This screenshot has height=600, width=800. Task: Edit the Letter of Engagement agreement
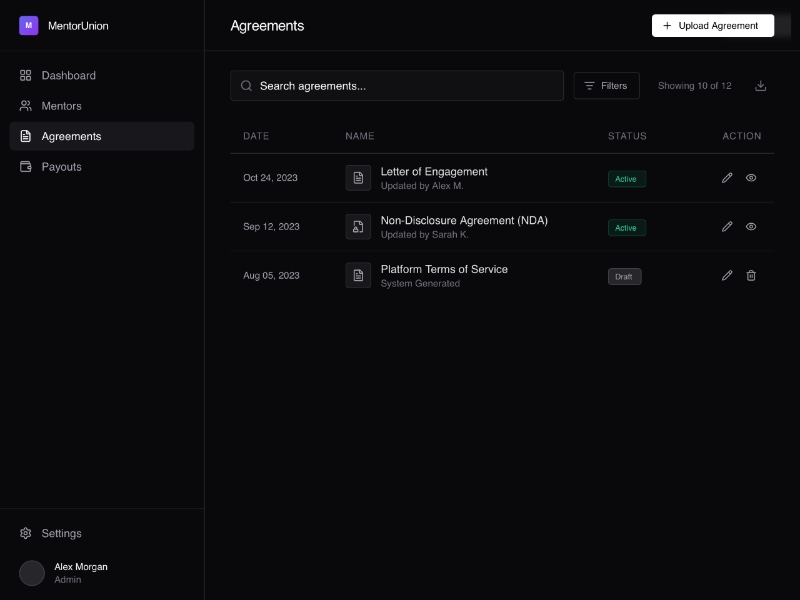tap(727, 178)
